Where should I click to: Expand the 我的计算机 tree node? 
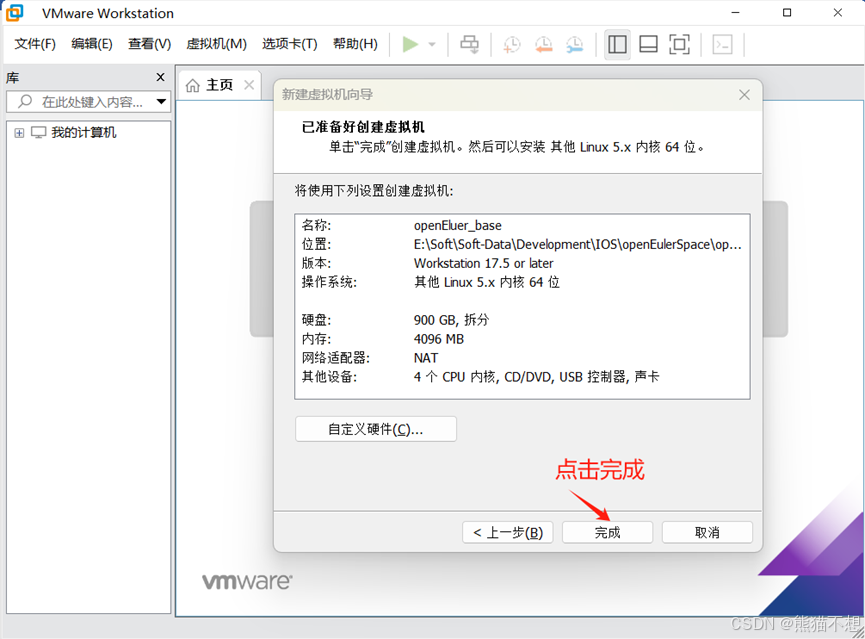19,133
